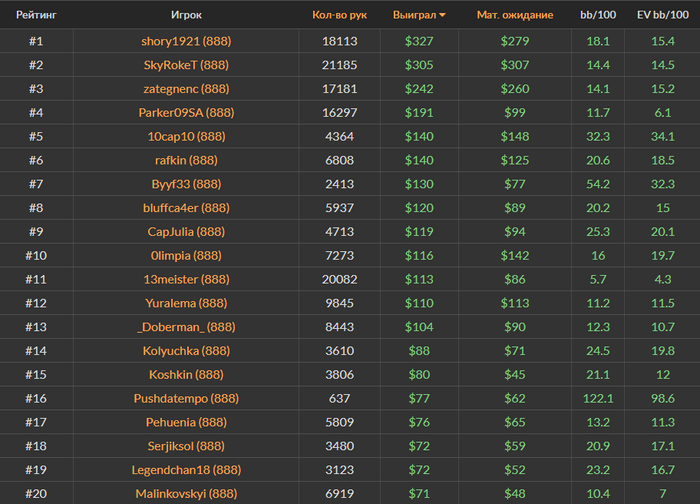Open player SkyRokeT (888) profile

point(186,65)
